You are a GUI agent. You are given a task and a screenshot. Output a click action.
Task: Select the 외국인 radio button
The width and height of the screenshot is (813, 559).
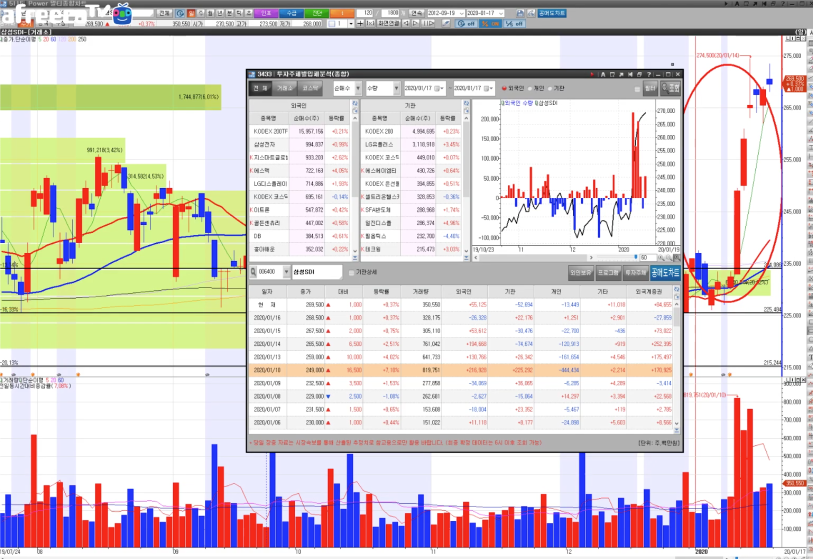504,89
